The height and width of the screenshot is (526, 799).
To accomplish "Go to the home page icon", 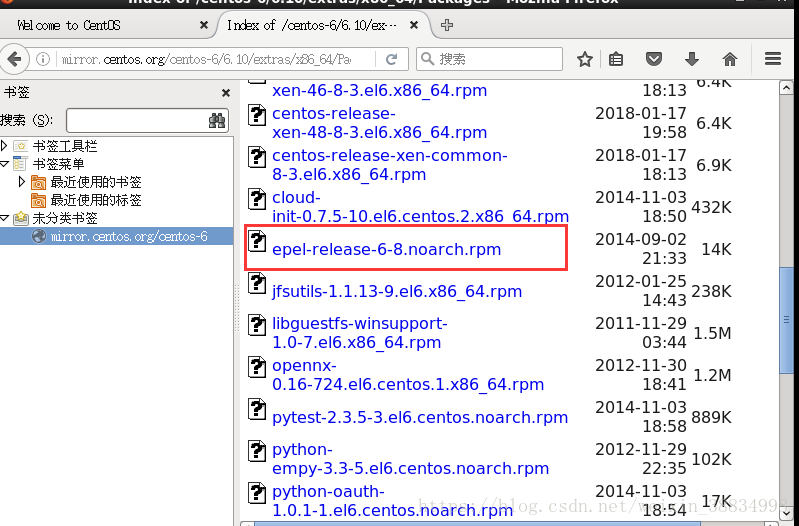I will (x=730, y=59).
